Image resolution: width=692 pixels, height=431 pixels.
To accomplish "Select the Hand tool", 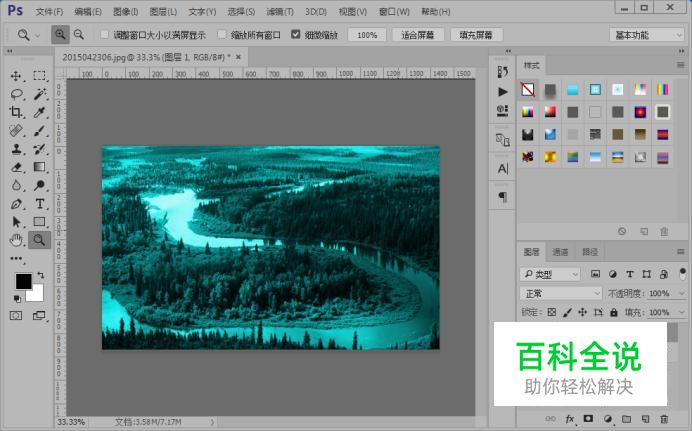I will (x=16, y=240).
